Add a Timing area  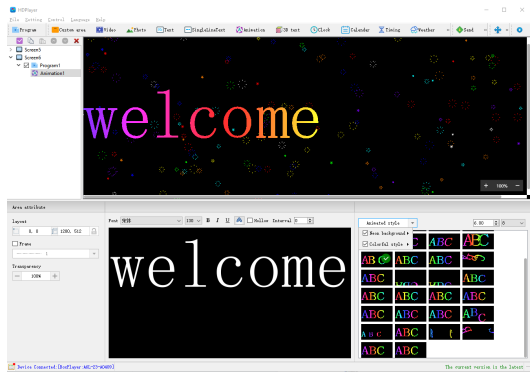click(x=389, y=30)
